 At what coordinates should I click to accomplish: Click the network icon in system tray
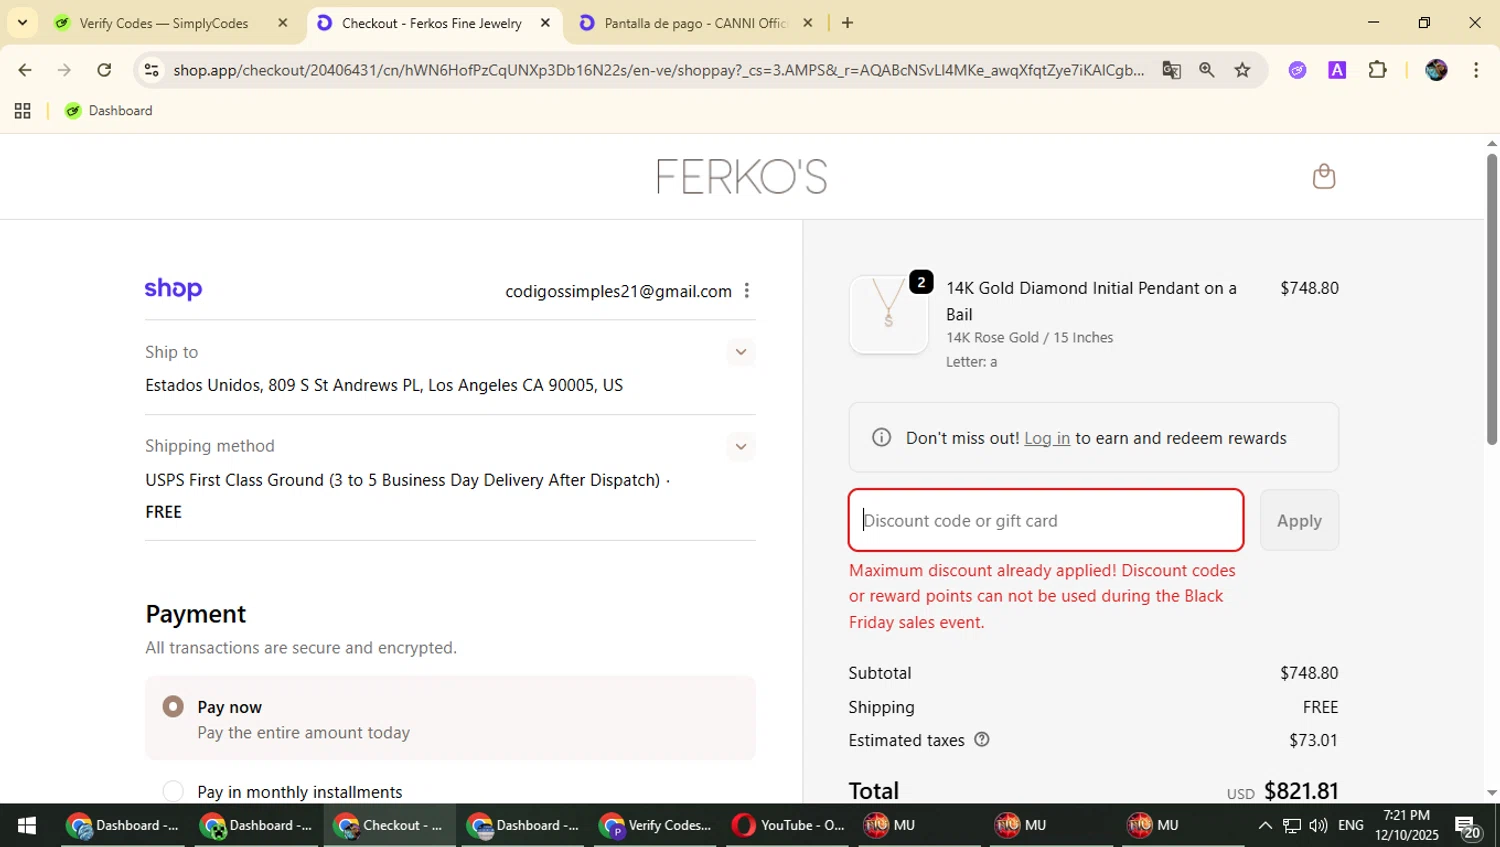[1291, 825]
